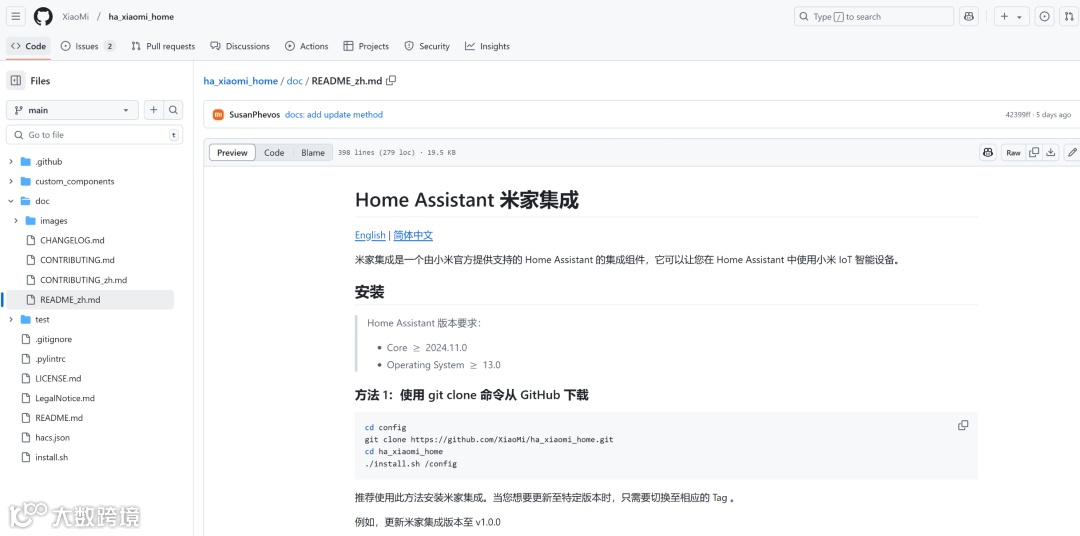Open CONTRIBUTING.md in file tree

77,260
